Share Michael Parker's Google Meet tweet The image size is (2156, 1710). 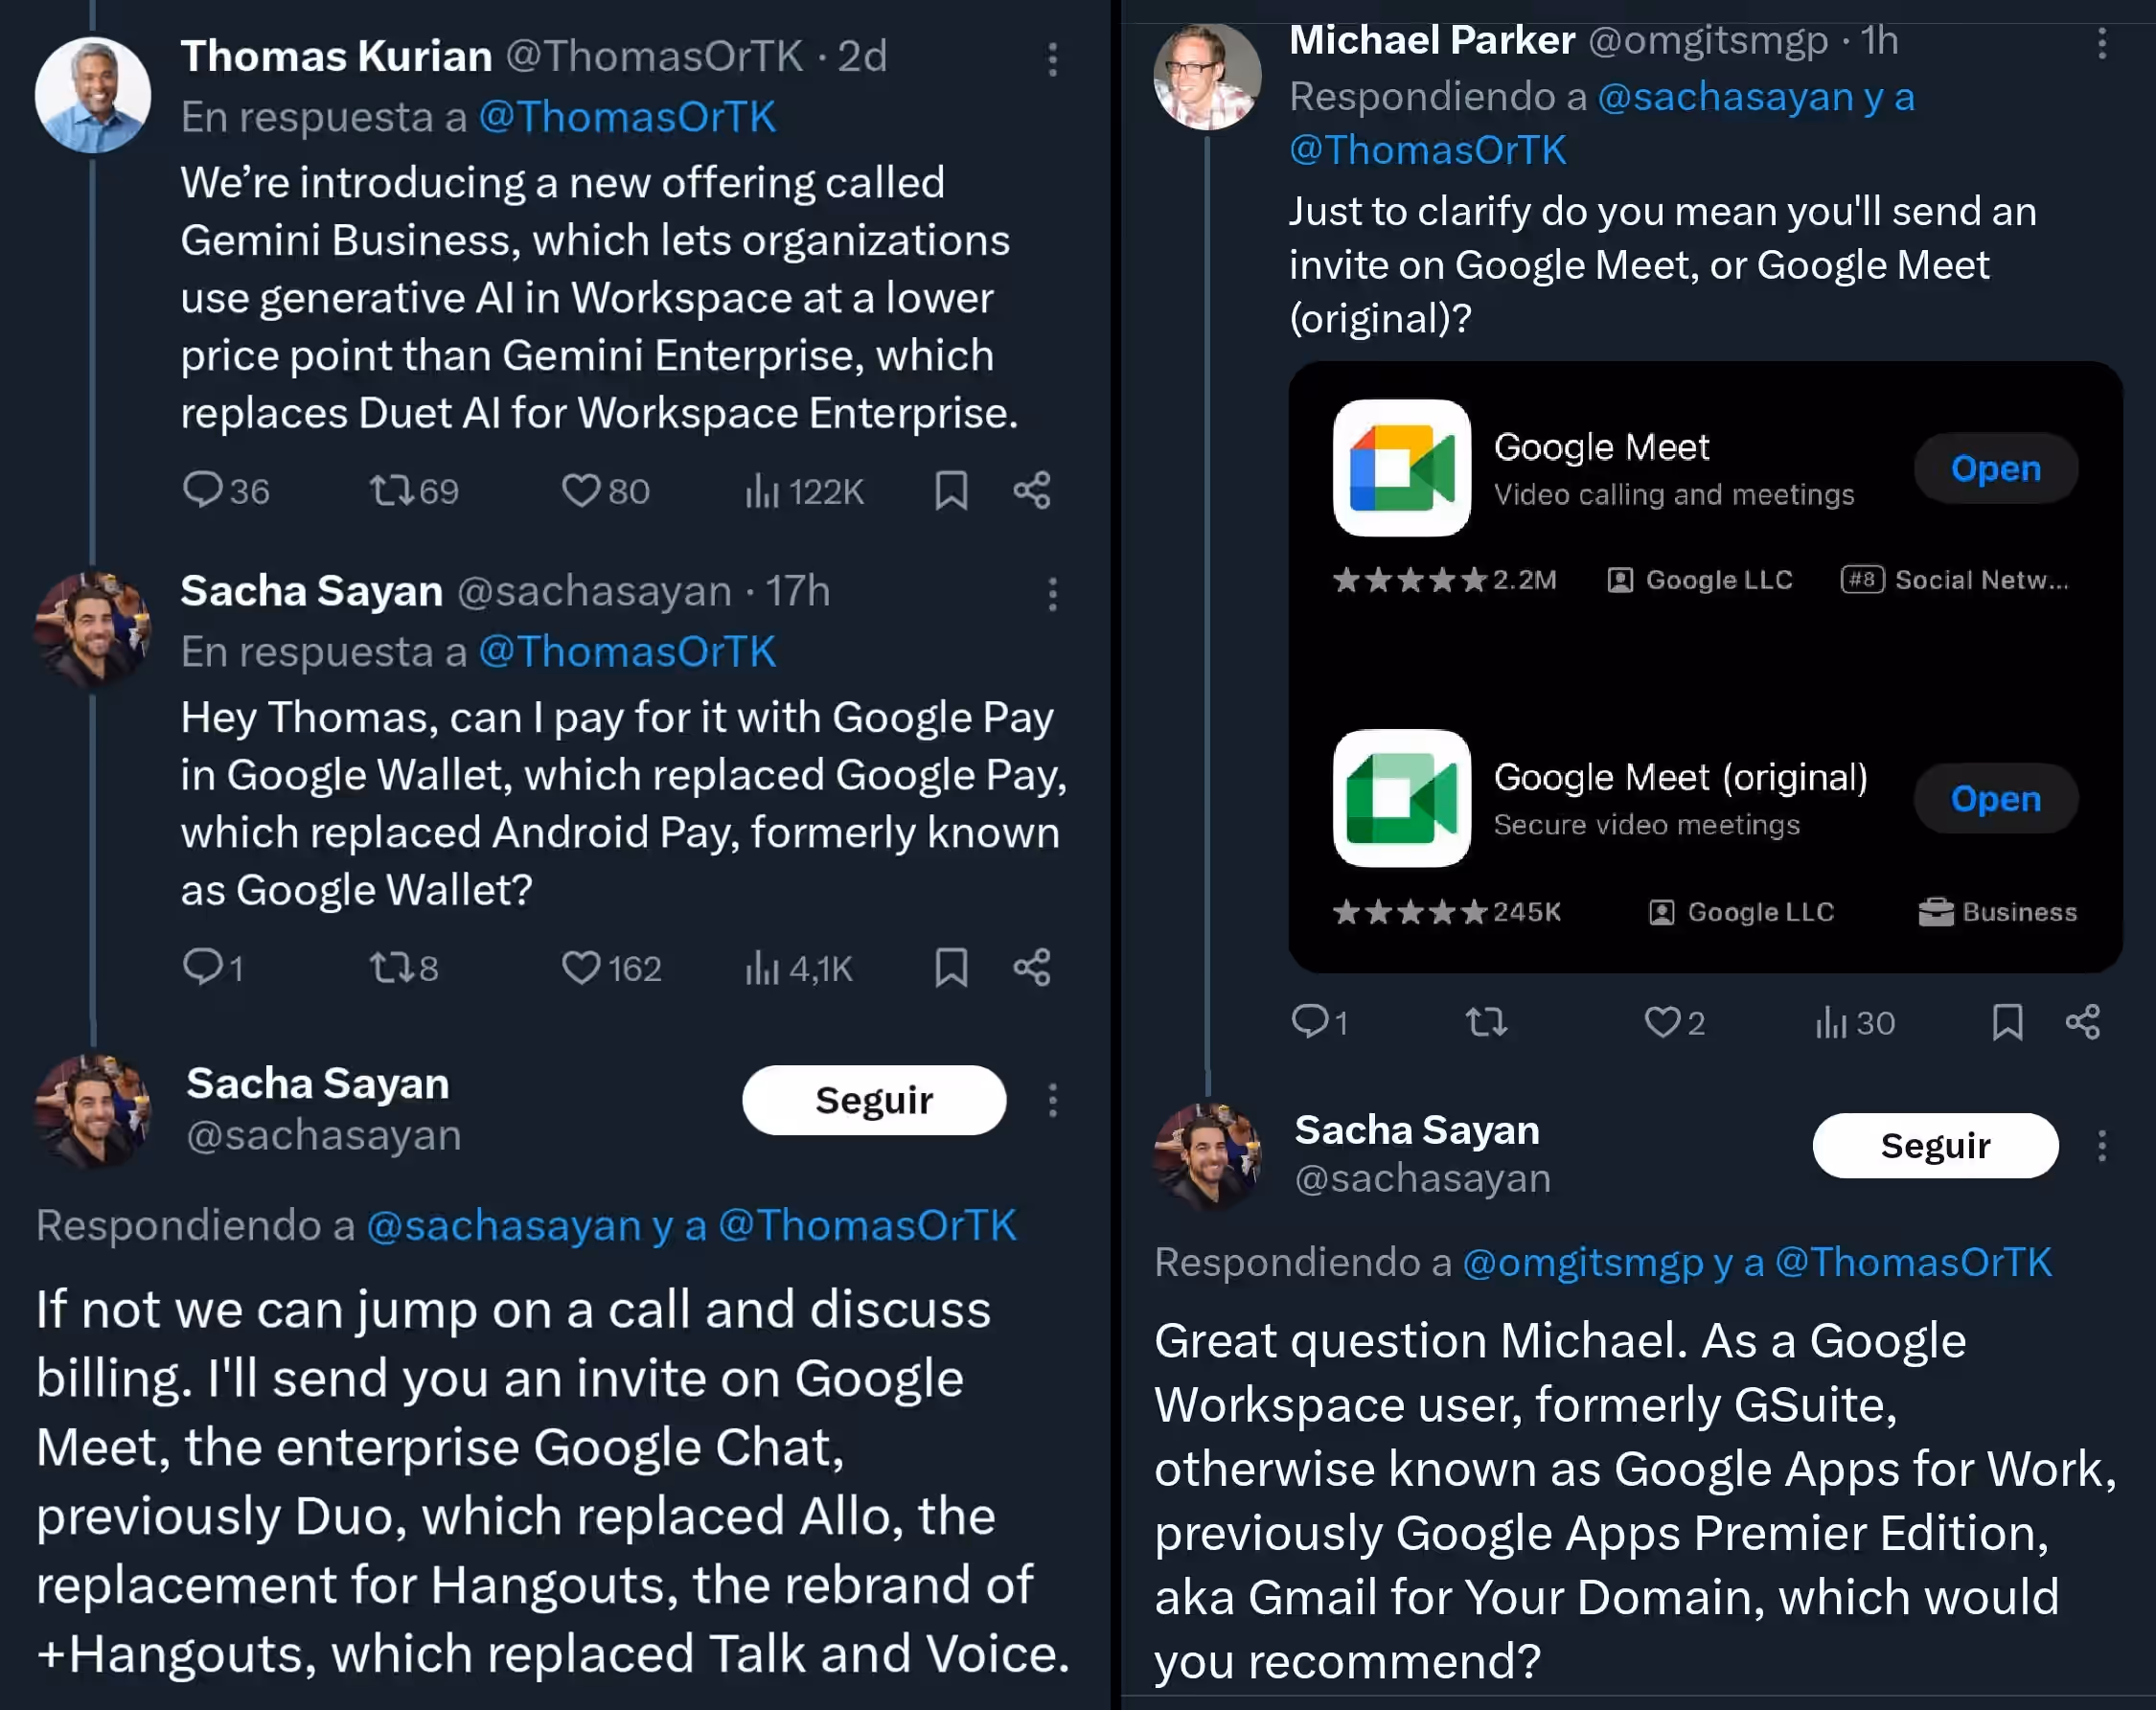2083,1022
